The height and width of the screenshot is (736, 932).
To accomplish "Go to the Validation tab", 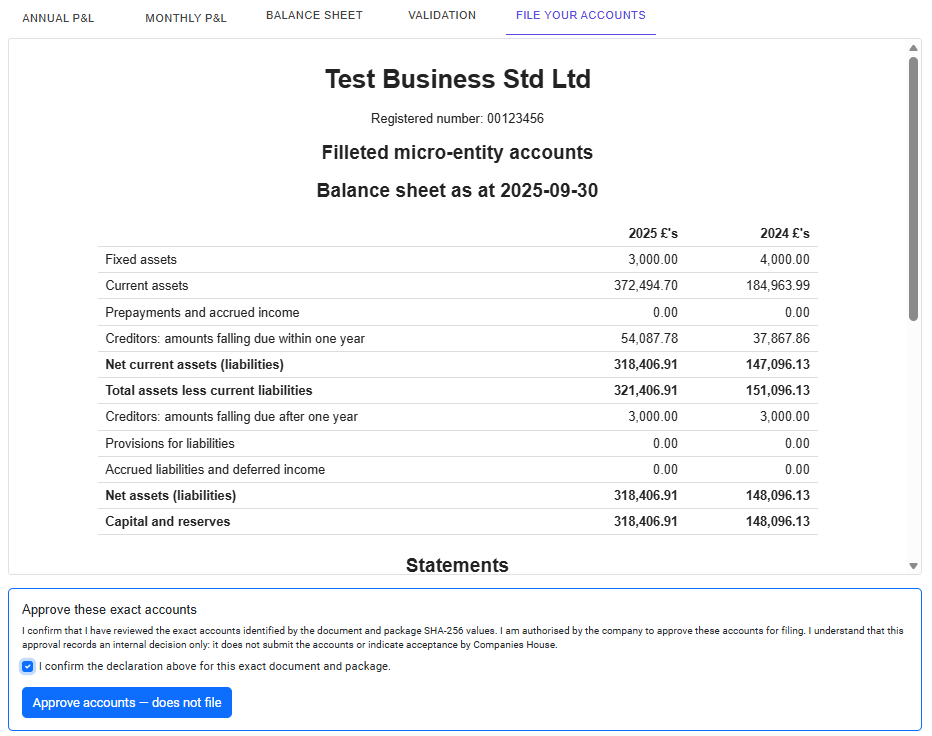I will coord(442,15).
